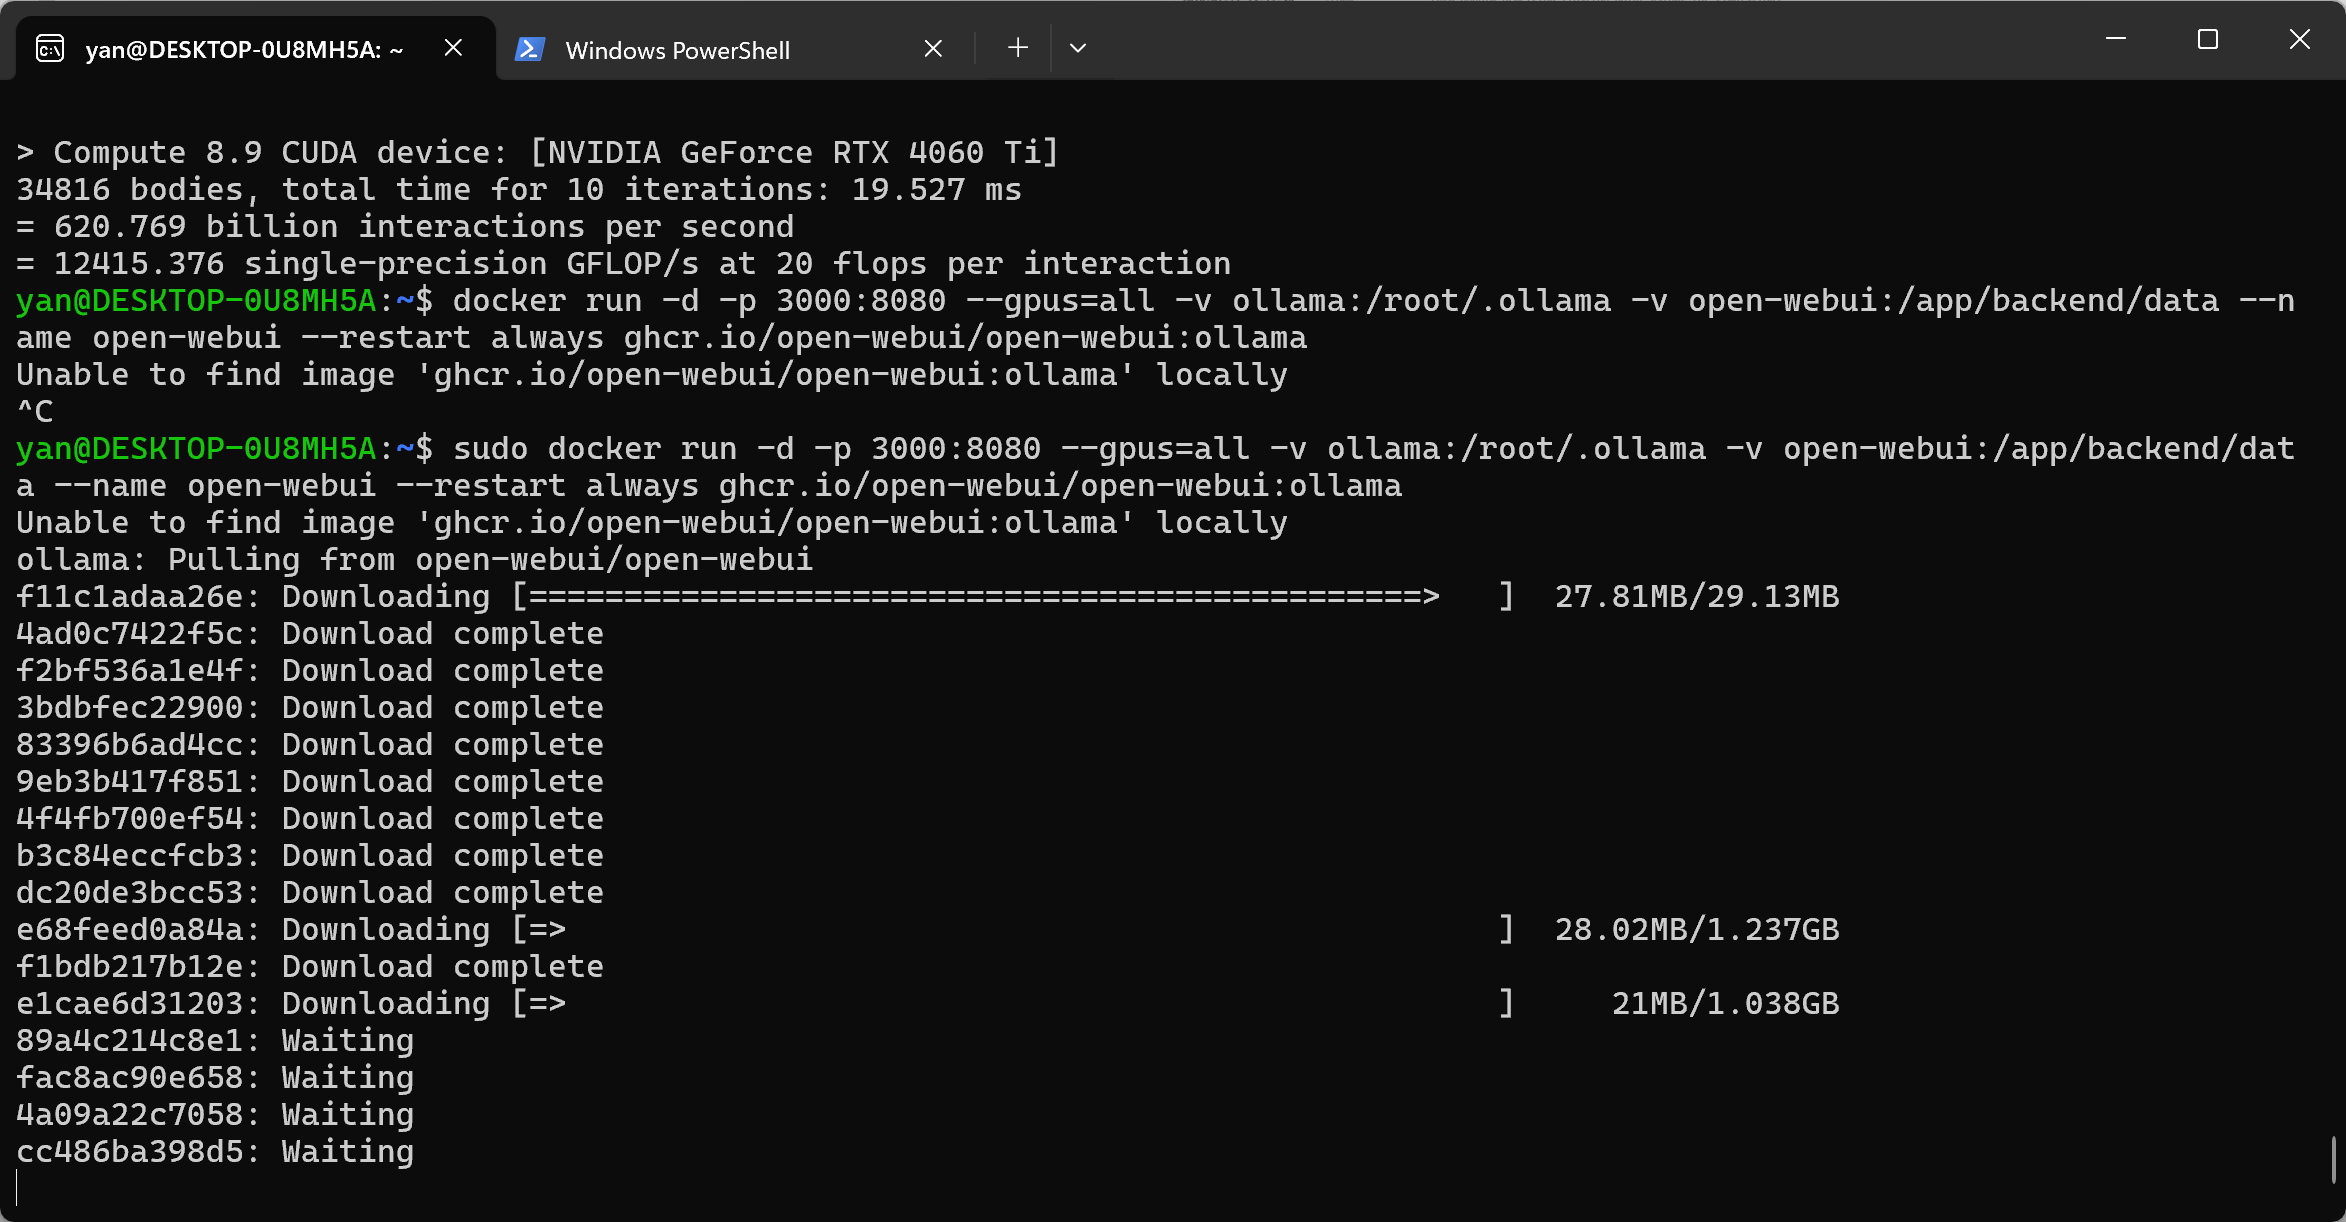Click the PowerShell icon on second tab
The image size is (2346, 1222).
click(x=530, y=49)
